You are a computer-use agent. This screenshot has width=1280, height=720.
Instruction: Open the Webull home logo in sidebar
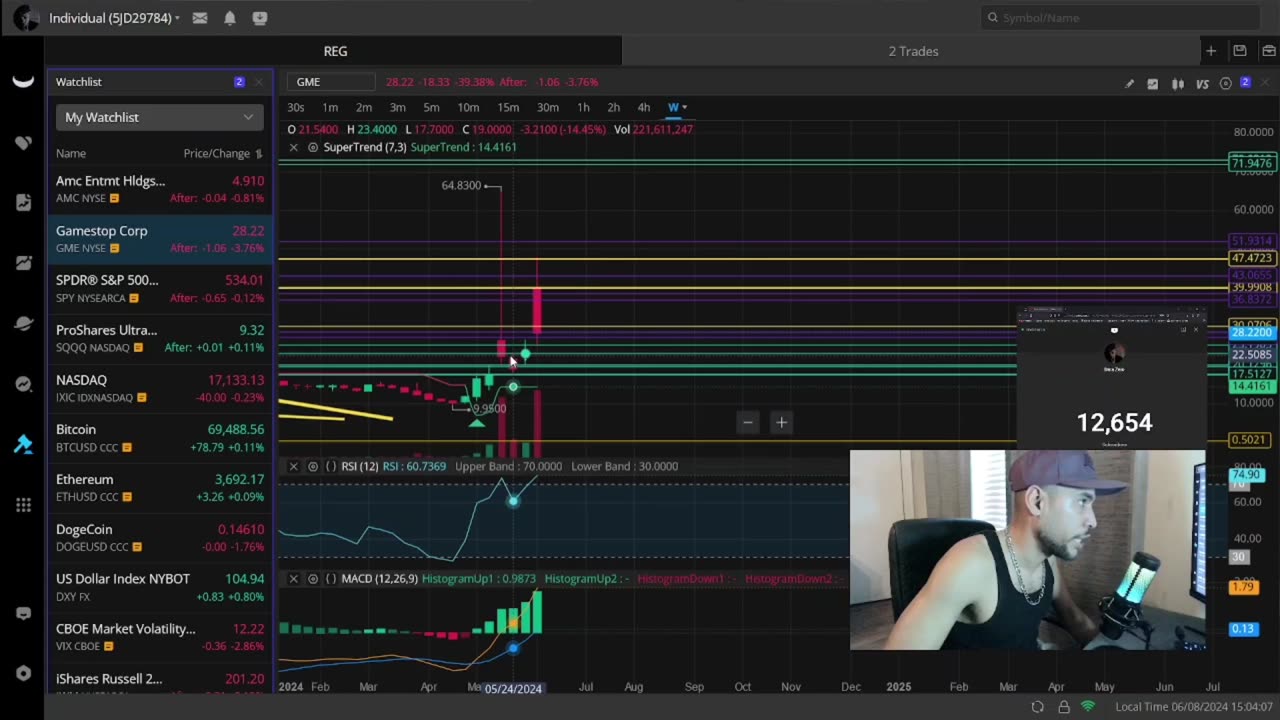23,82
